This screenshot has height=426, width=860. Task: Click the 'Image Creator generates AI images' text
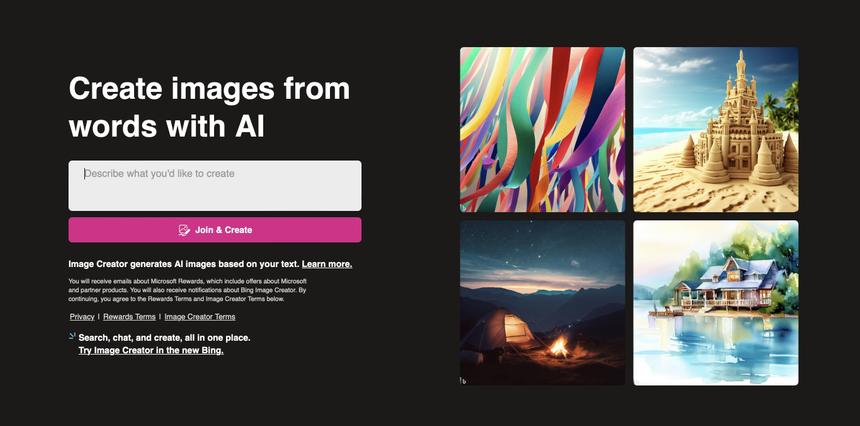tap(184, 264)
